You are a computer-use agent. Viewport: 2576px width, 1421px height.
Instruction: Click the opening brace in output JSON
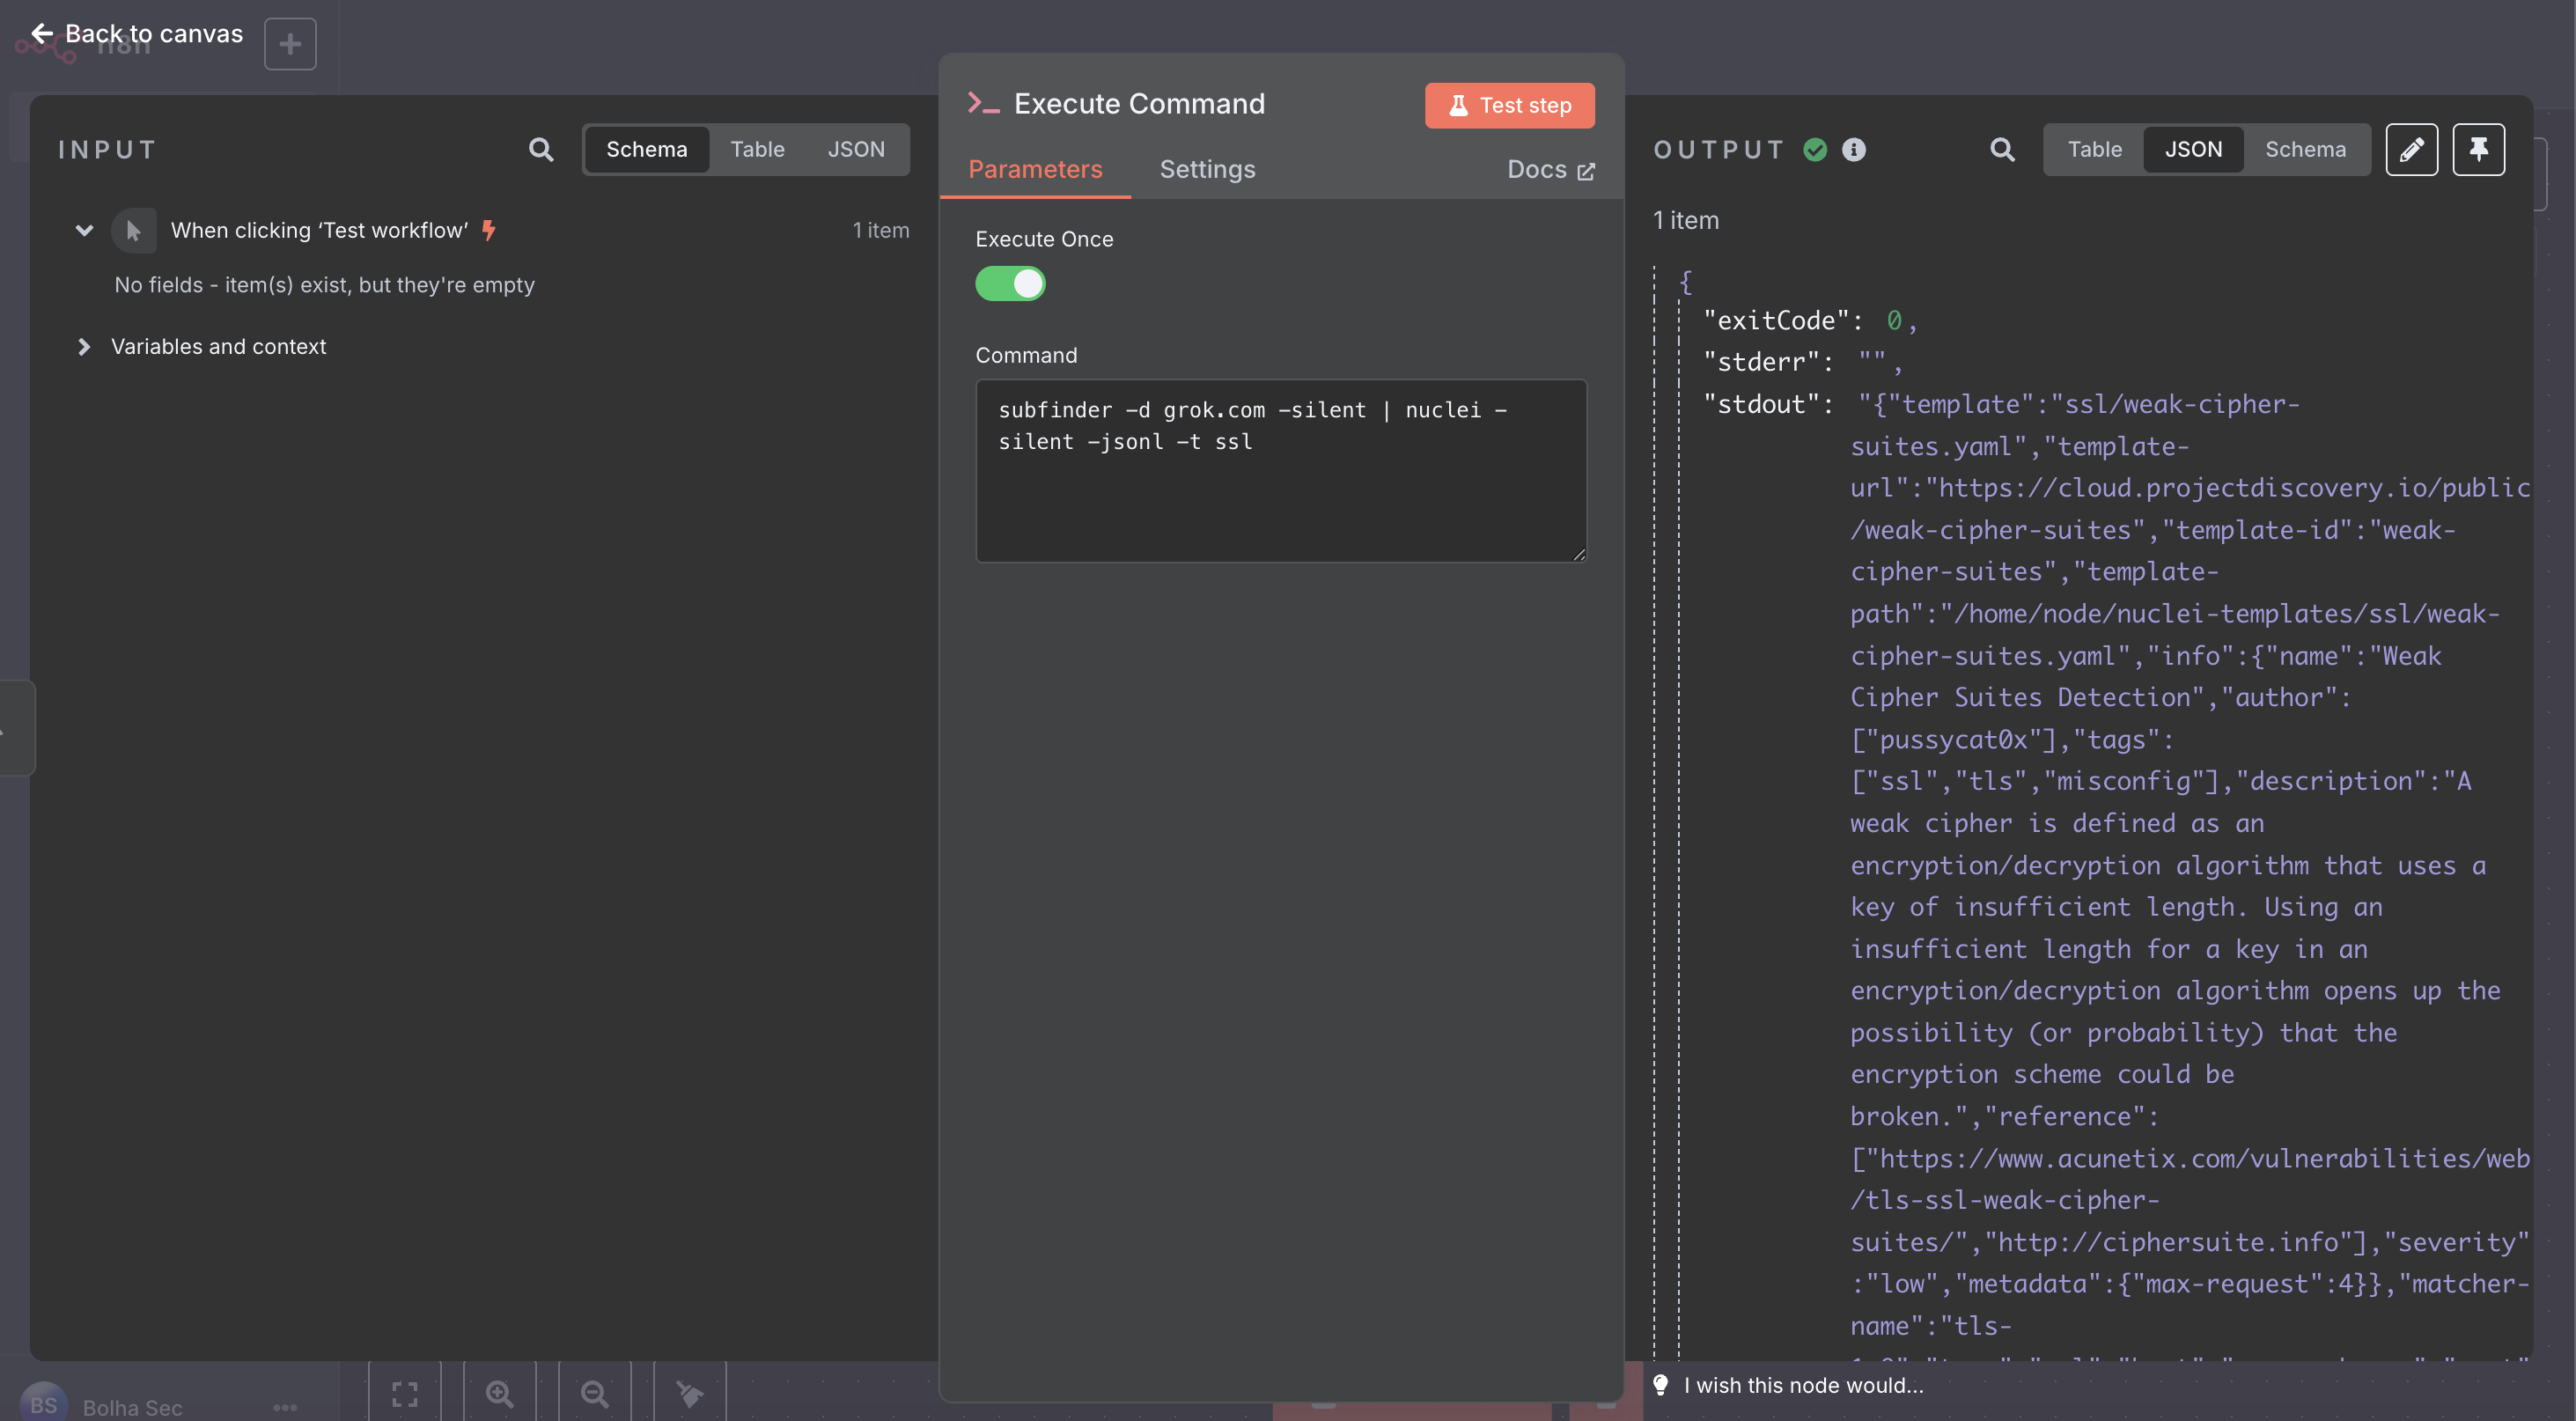click(1685, 281)
